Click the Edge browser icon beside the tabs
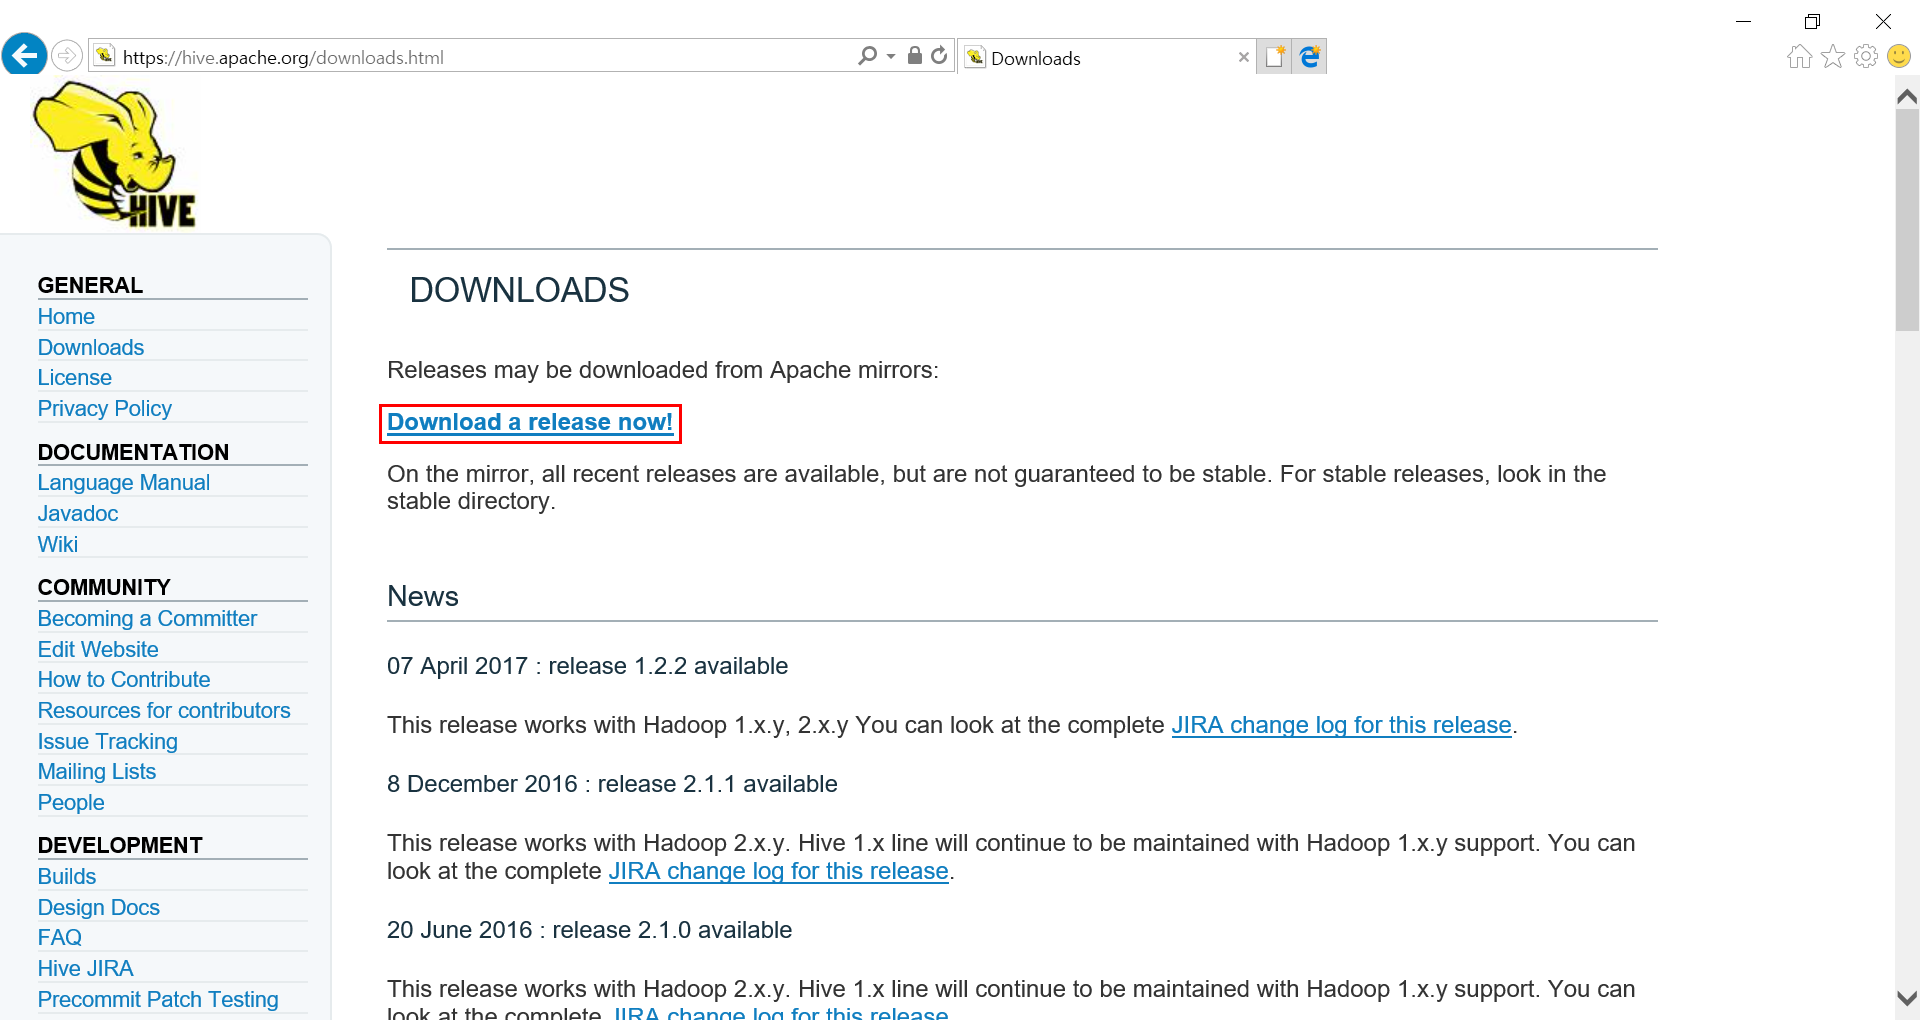Image resolution: width=1920 pixels, height=1020 pixels. 1310,57
